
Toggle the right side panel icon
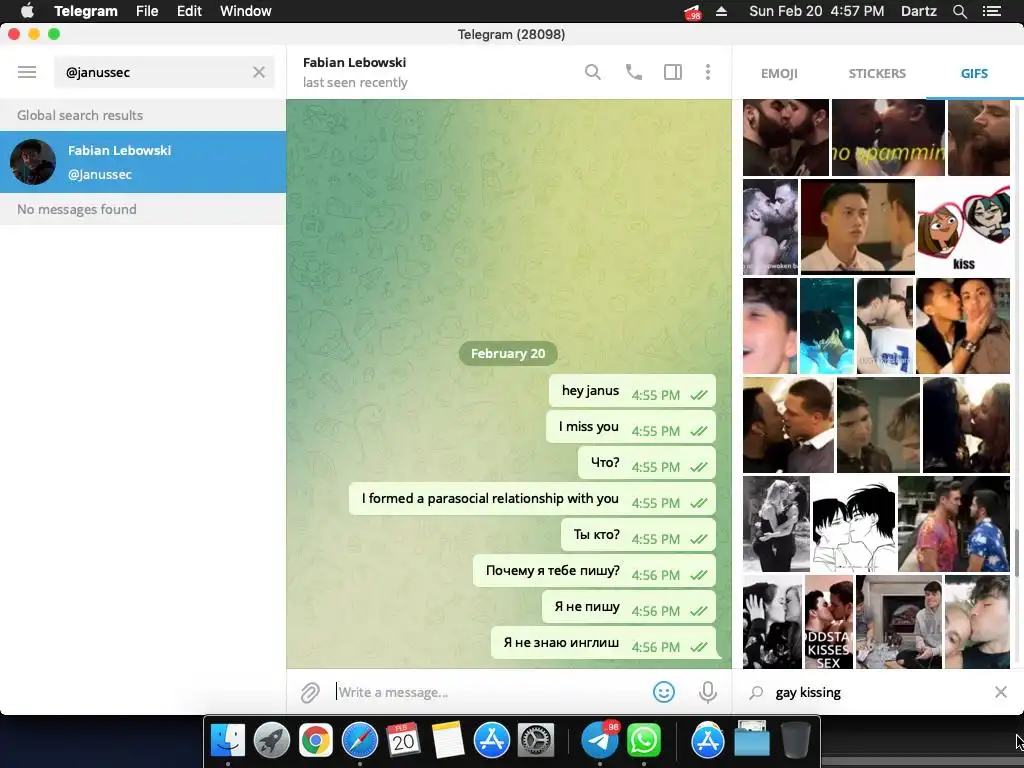tap(673, 72)
